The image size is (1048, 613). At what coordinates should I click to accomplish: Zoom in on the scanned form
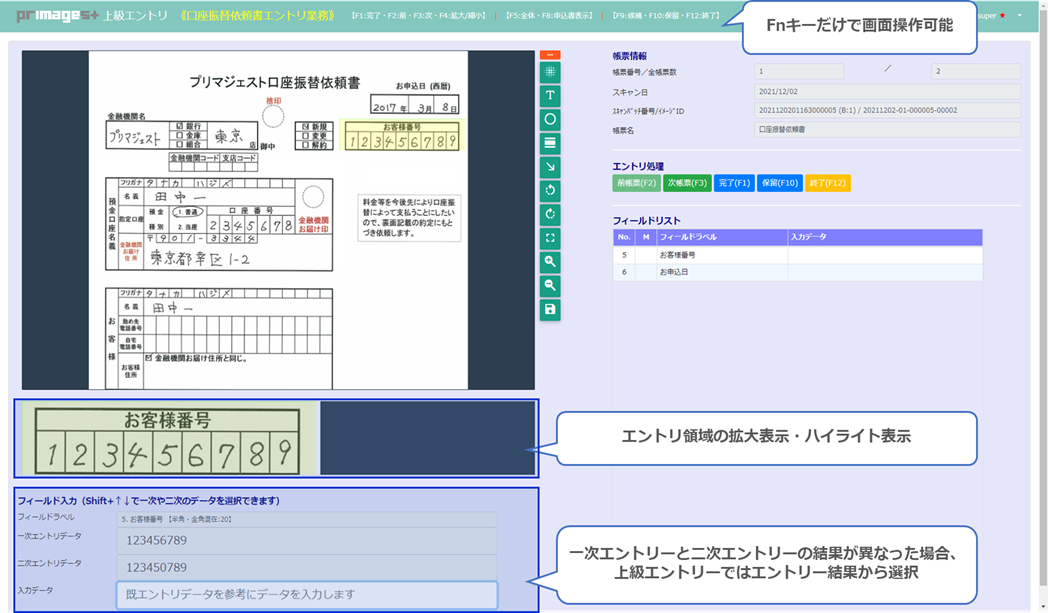pyautogui.click(x=550, y=262)
